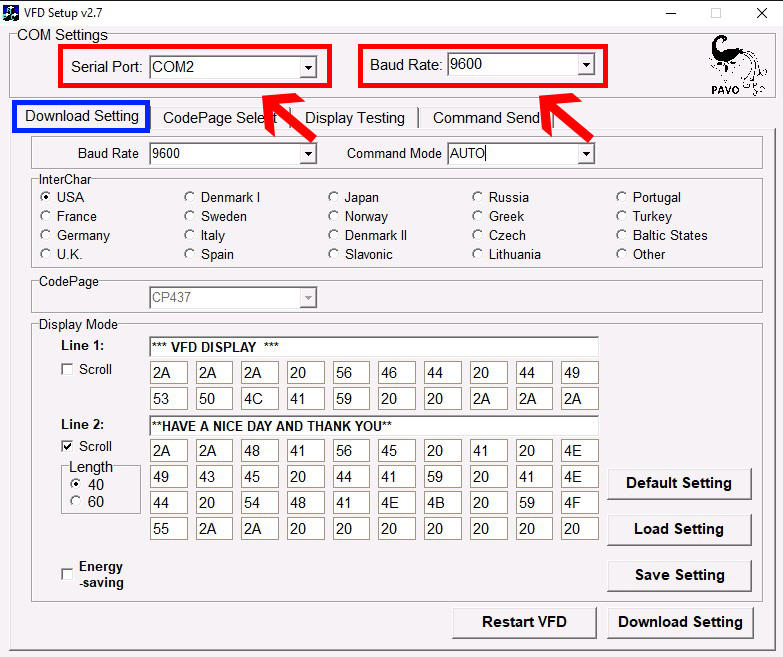Toggle the Energy-saving checkbox
The width and height of the screenshot is (783, 657).
pos(68,574)
